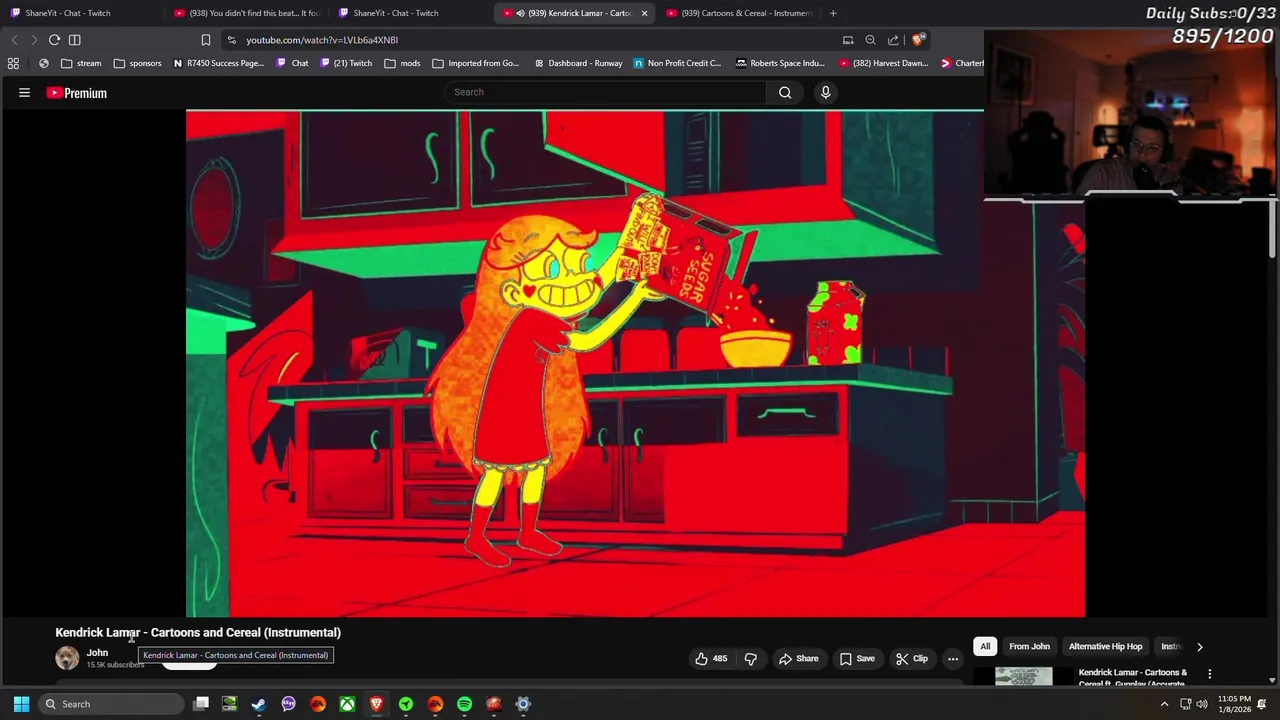
Task: Mute audio via active tab speaker icon
Action: 520,13
